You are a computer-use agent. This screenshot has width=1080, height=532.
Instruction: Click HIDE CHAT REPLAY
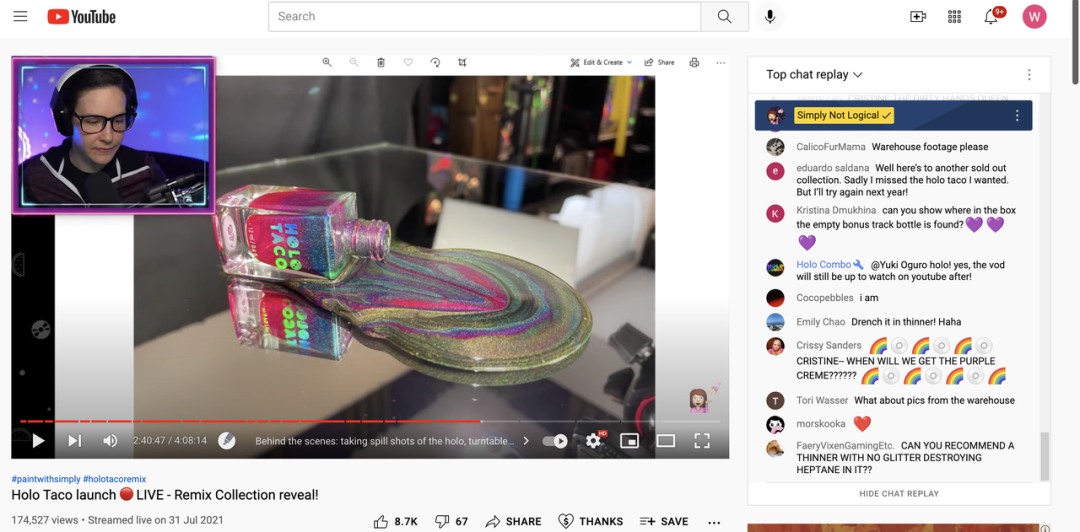pyautogui.click(x=898, y=493)
